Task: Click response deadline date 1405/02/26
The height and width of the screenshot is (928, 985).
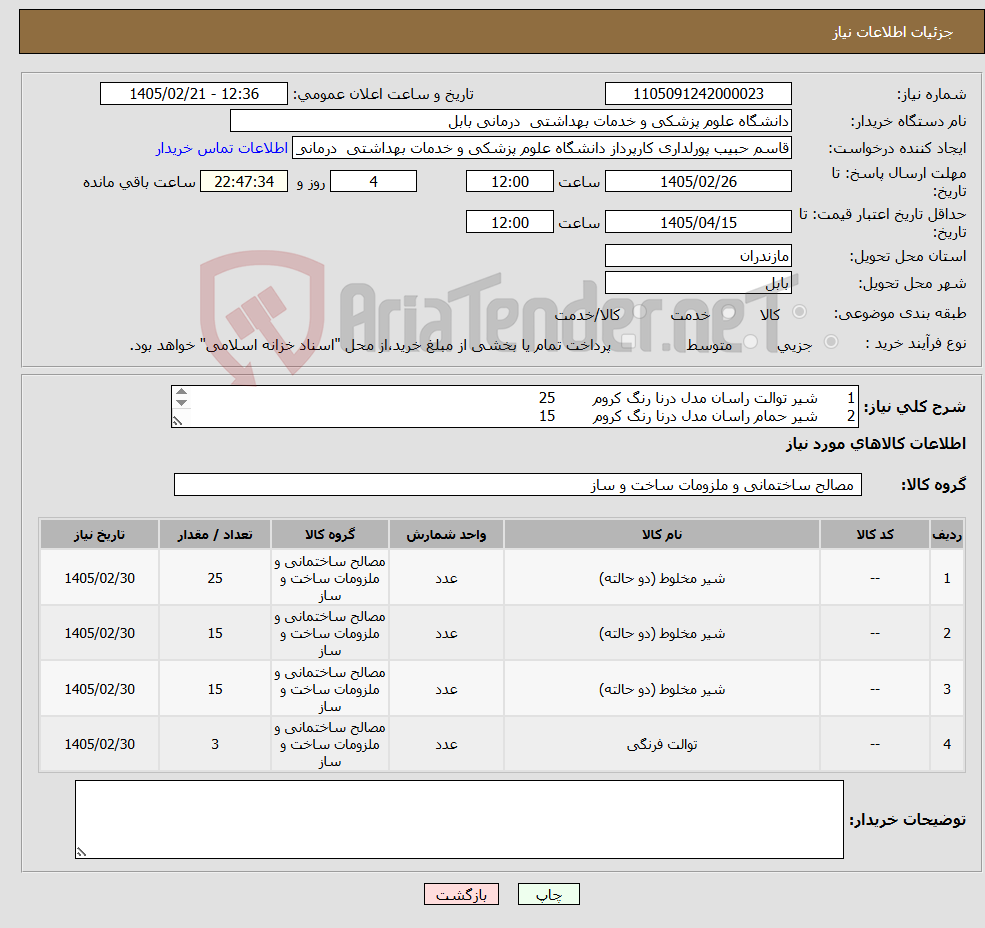Action: [x=698, y=182]
